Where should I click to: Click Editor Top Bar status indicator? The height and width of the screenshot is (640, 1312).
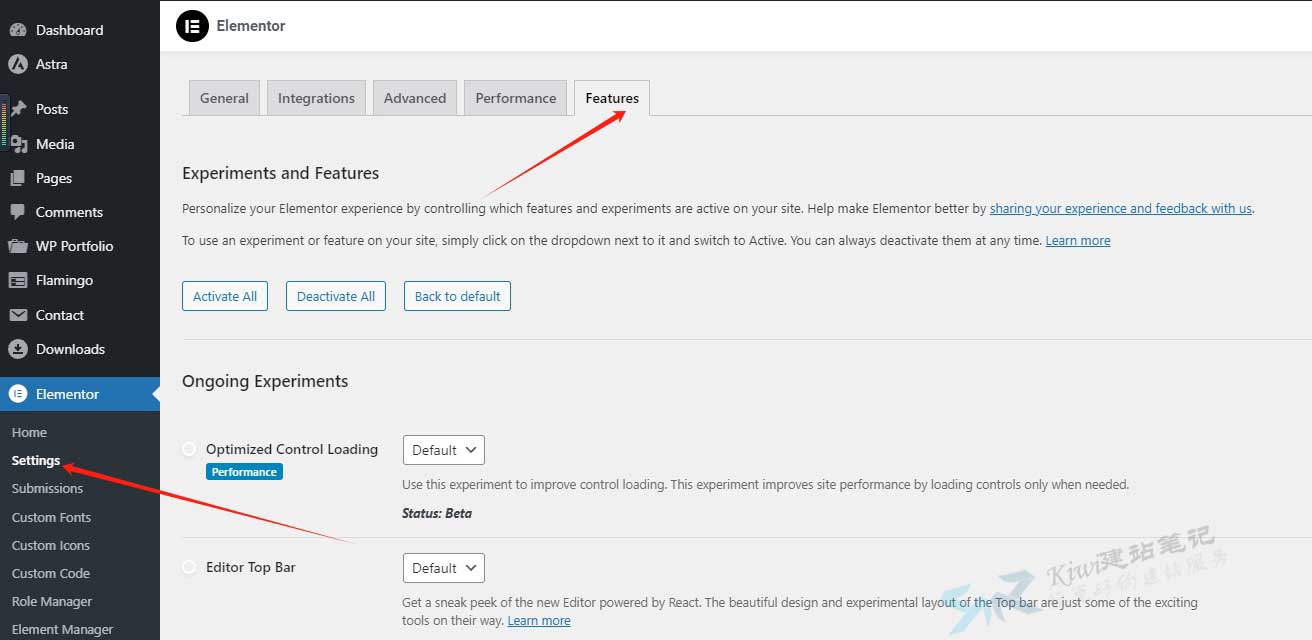[189, 567]
